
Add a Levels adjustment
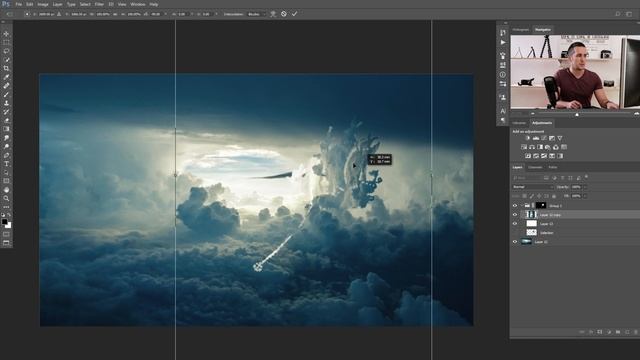536,138
